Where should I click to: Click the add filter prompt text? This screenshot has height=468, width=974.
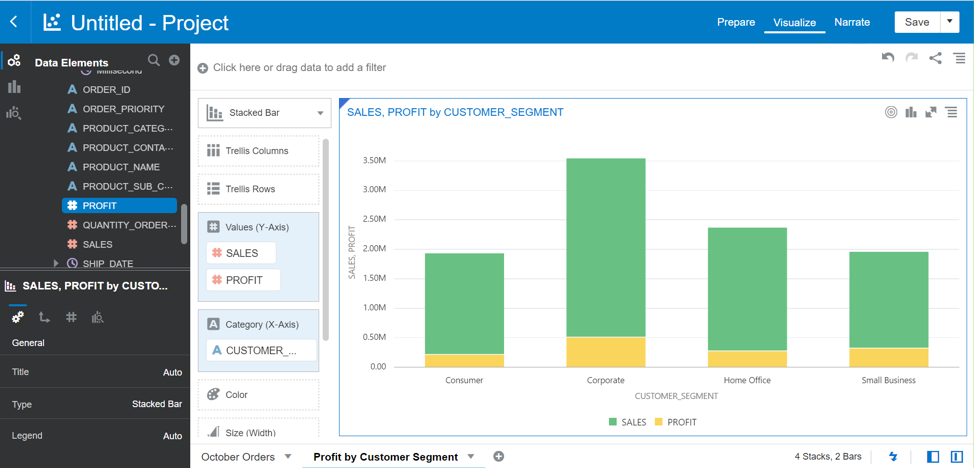pos(299,68)
